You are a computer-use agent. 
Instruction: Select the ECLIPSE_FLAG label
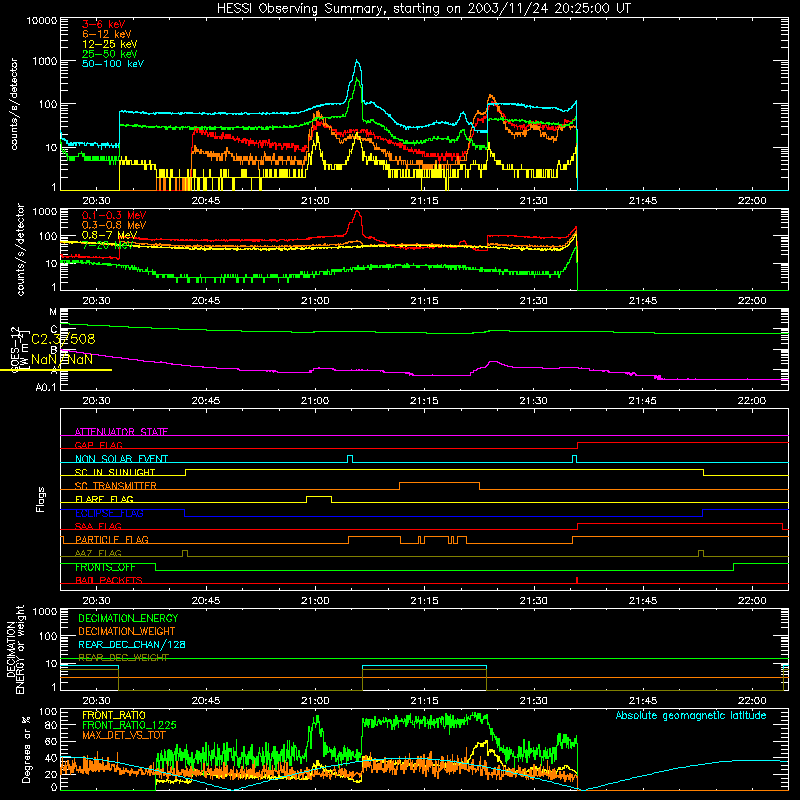coord(109,513)
